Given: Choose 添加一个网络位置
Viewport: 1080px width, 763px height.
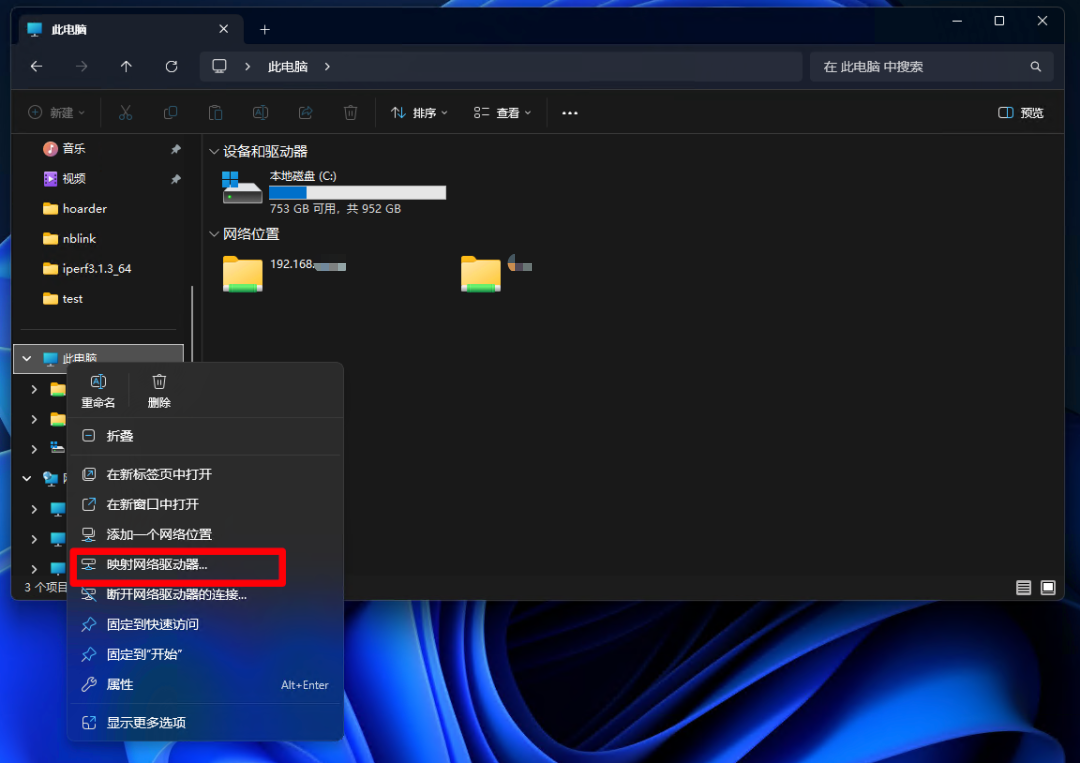Looking at the screenshot, I should click(205, 534).
